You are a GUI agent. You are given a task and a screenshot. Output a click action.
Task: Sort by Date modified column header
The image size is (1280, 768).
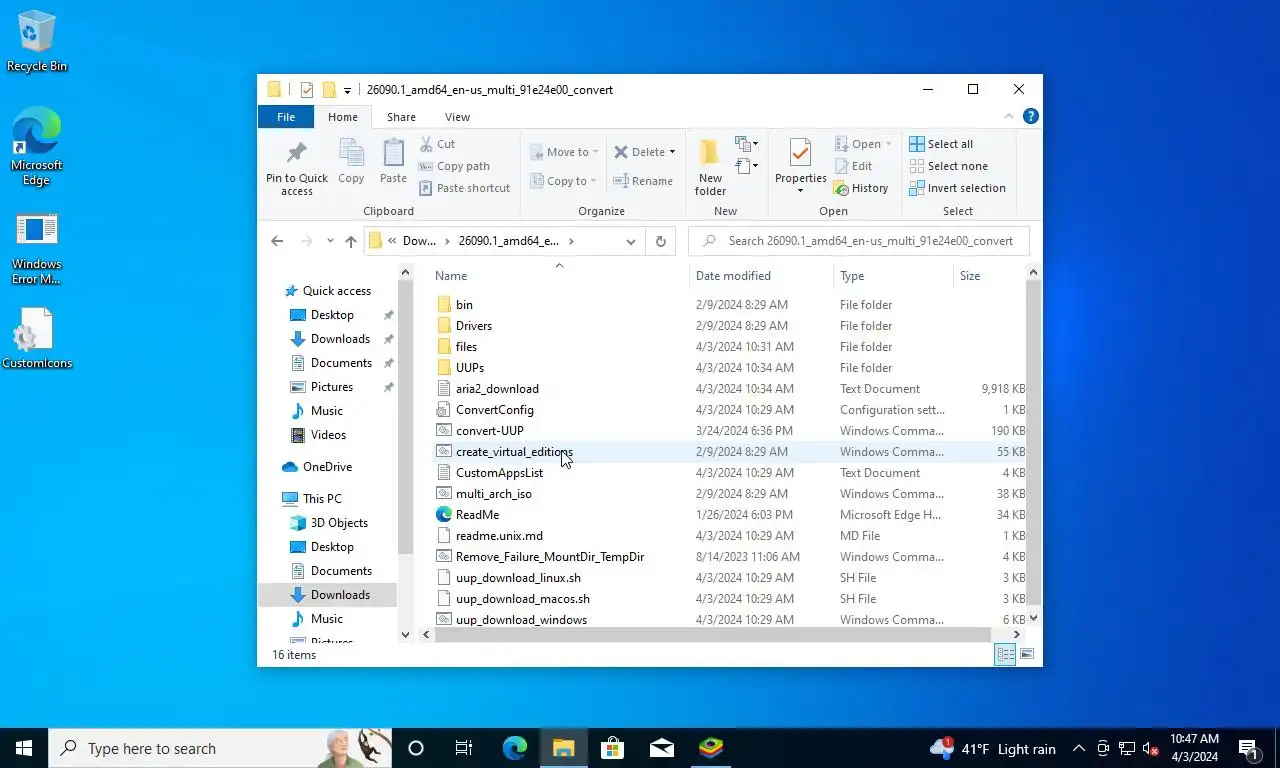pos(761,276)
